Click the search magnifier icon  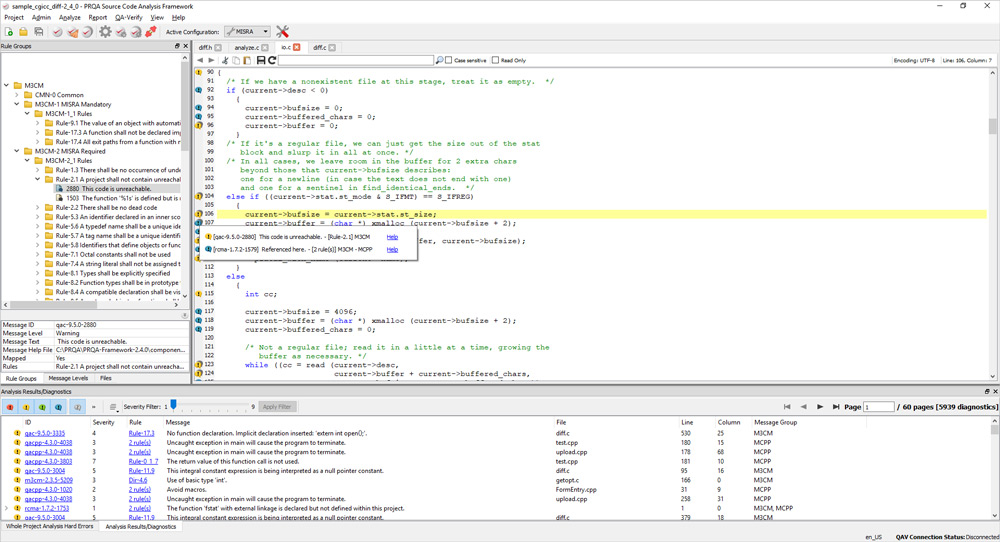tap(439, 61)
